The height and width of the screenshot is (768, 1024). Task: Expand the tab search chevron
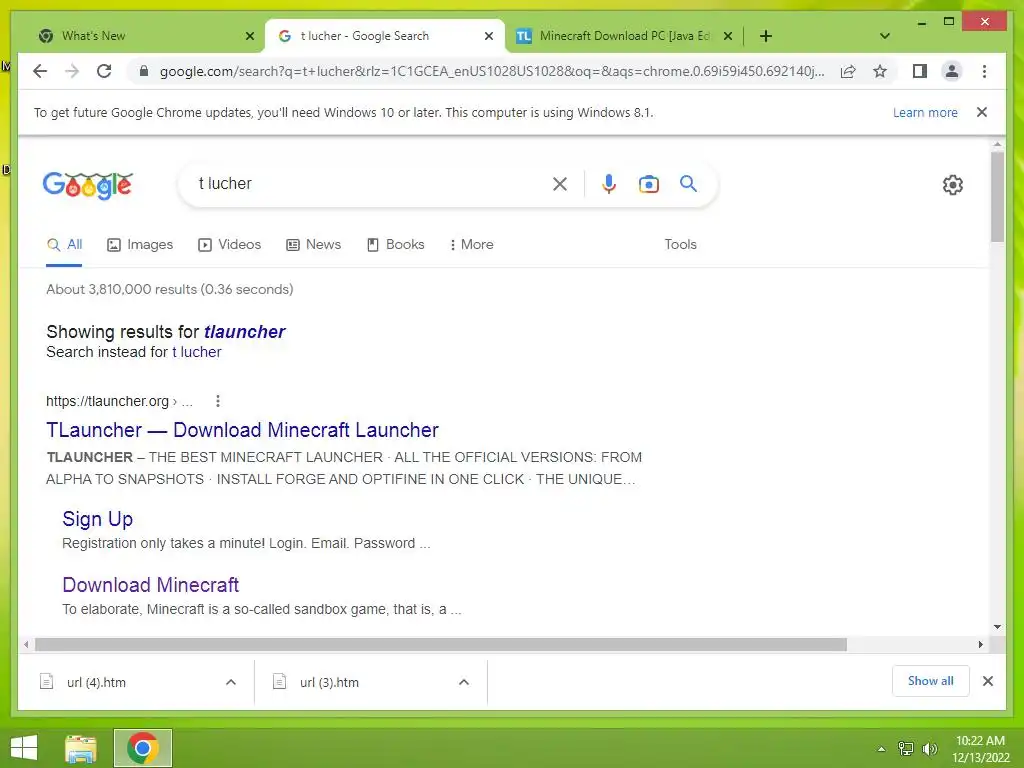(x=885, y=36)
